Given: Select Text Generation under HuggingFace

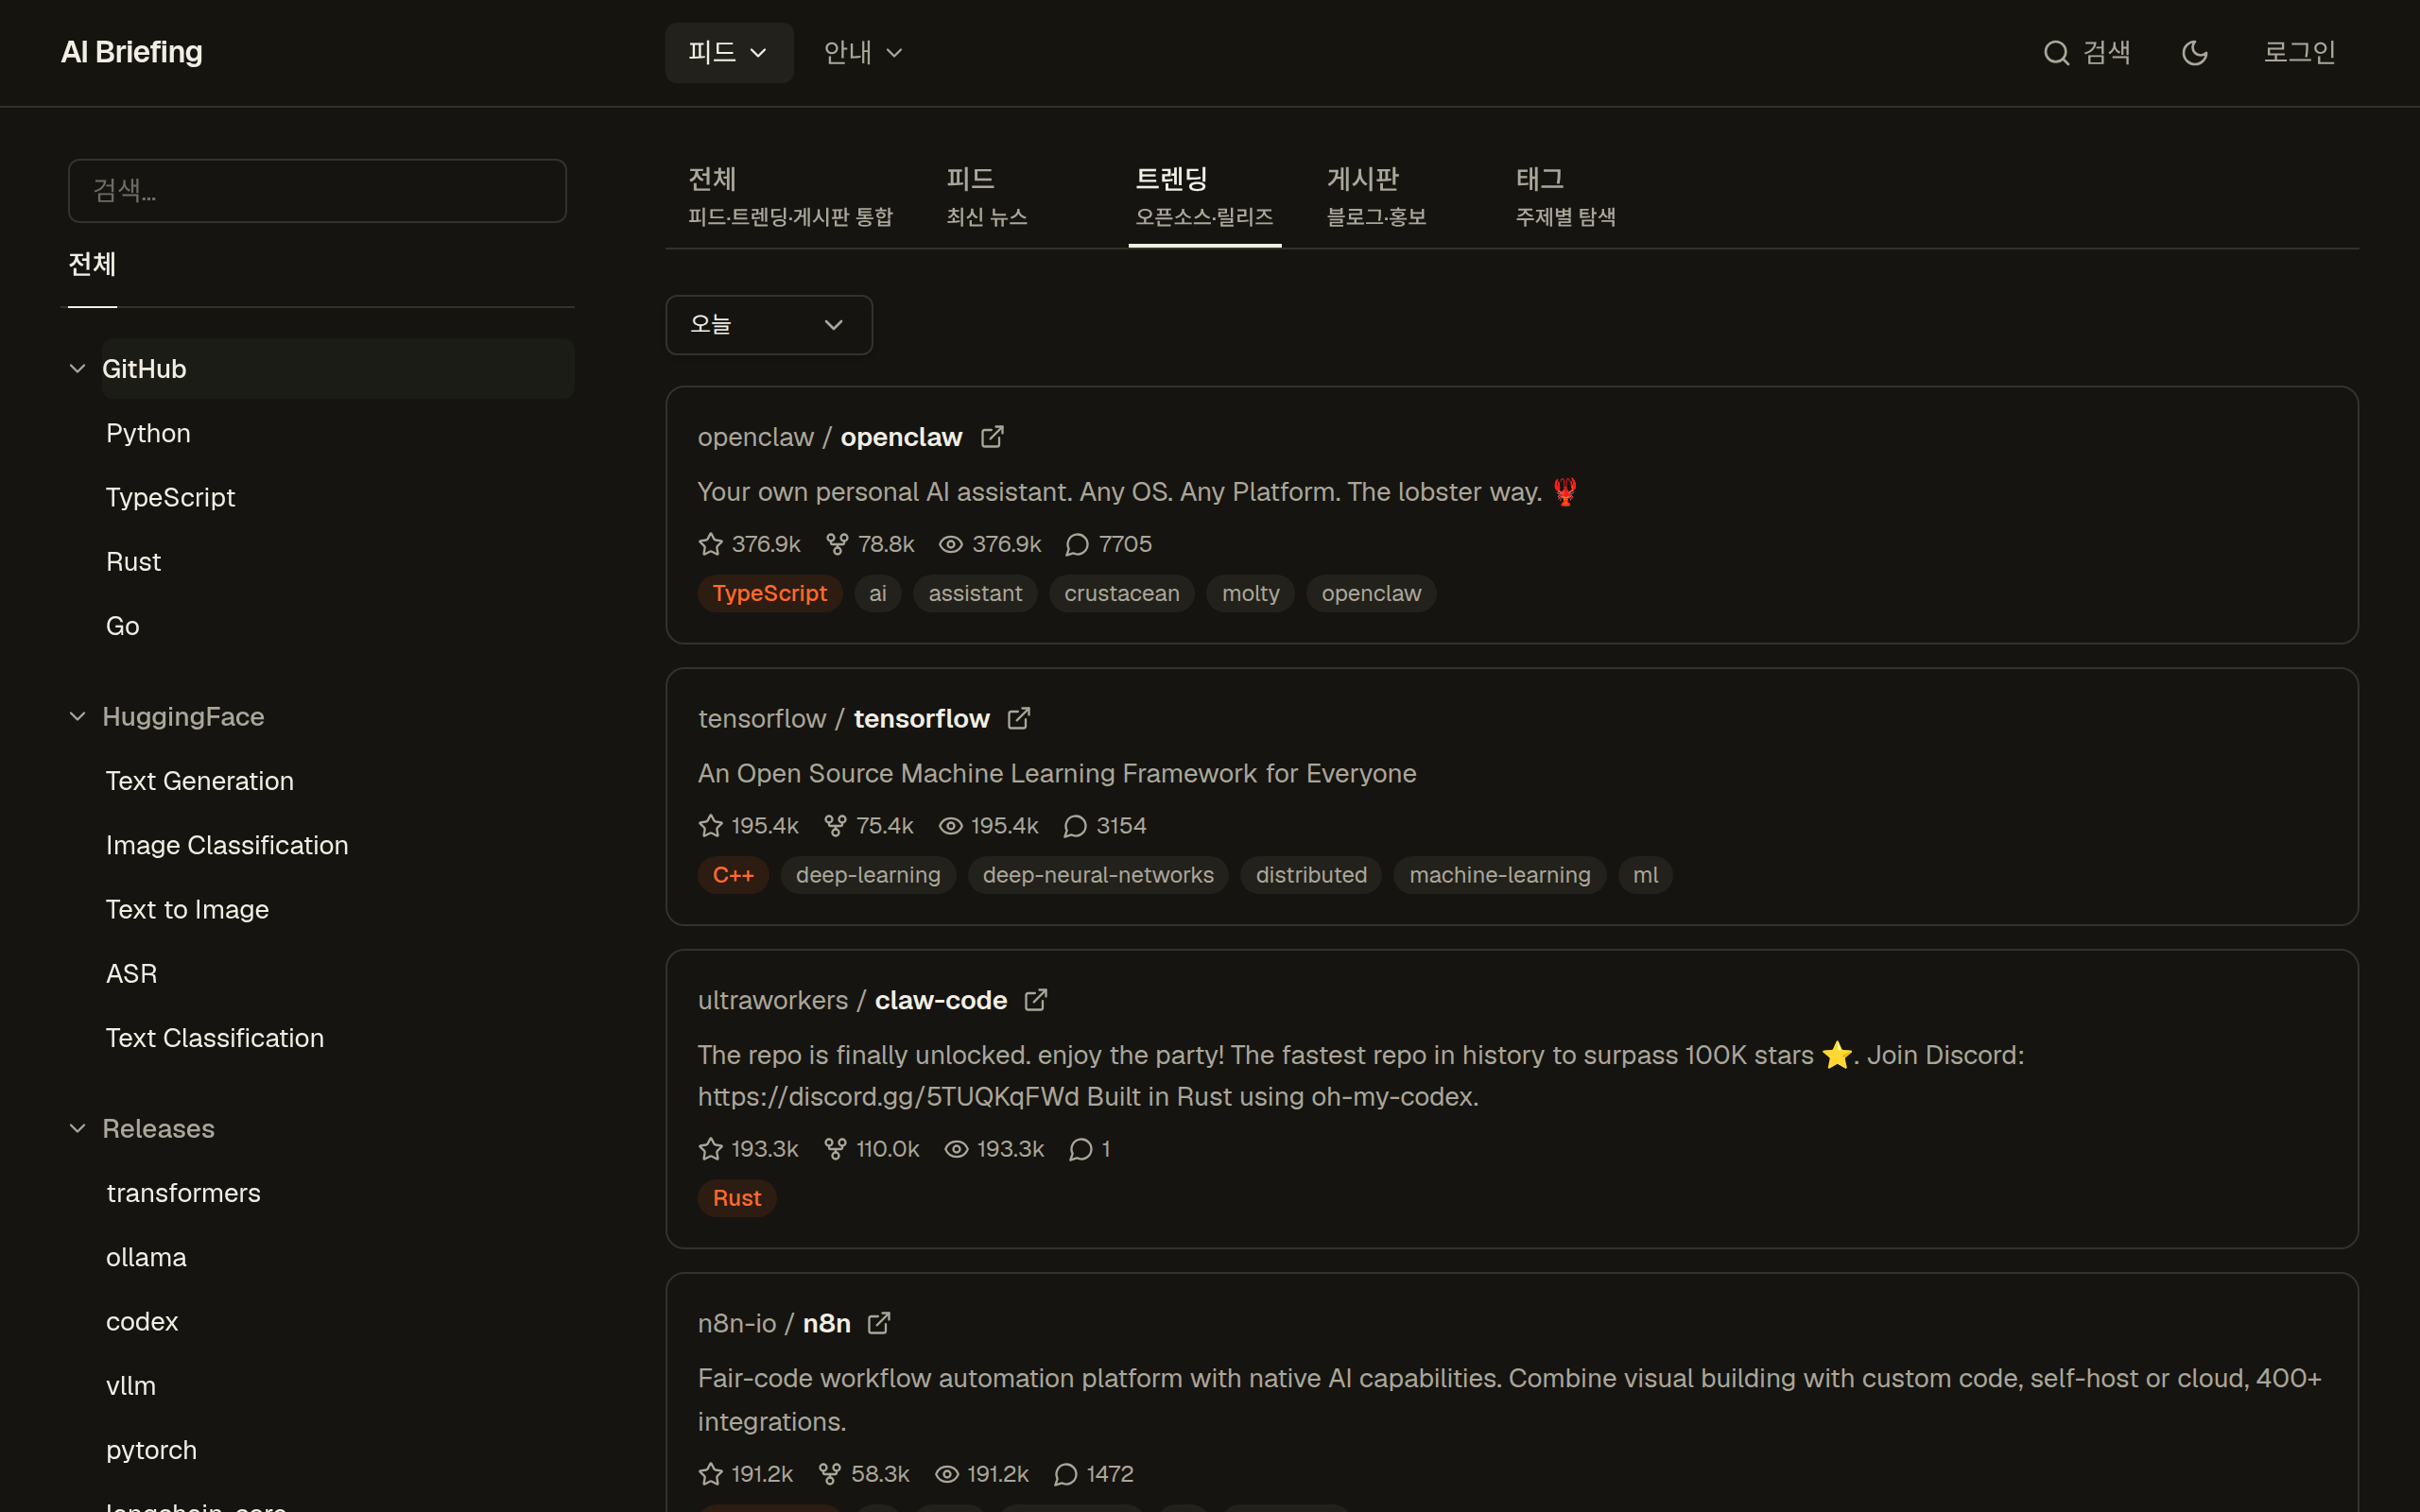Looking at the screenshot, I should (x=200, y=781).
